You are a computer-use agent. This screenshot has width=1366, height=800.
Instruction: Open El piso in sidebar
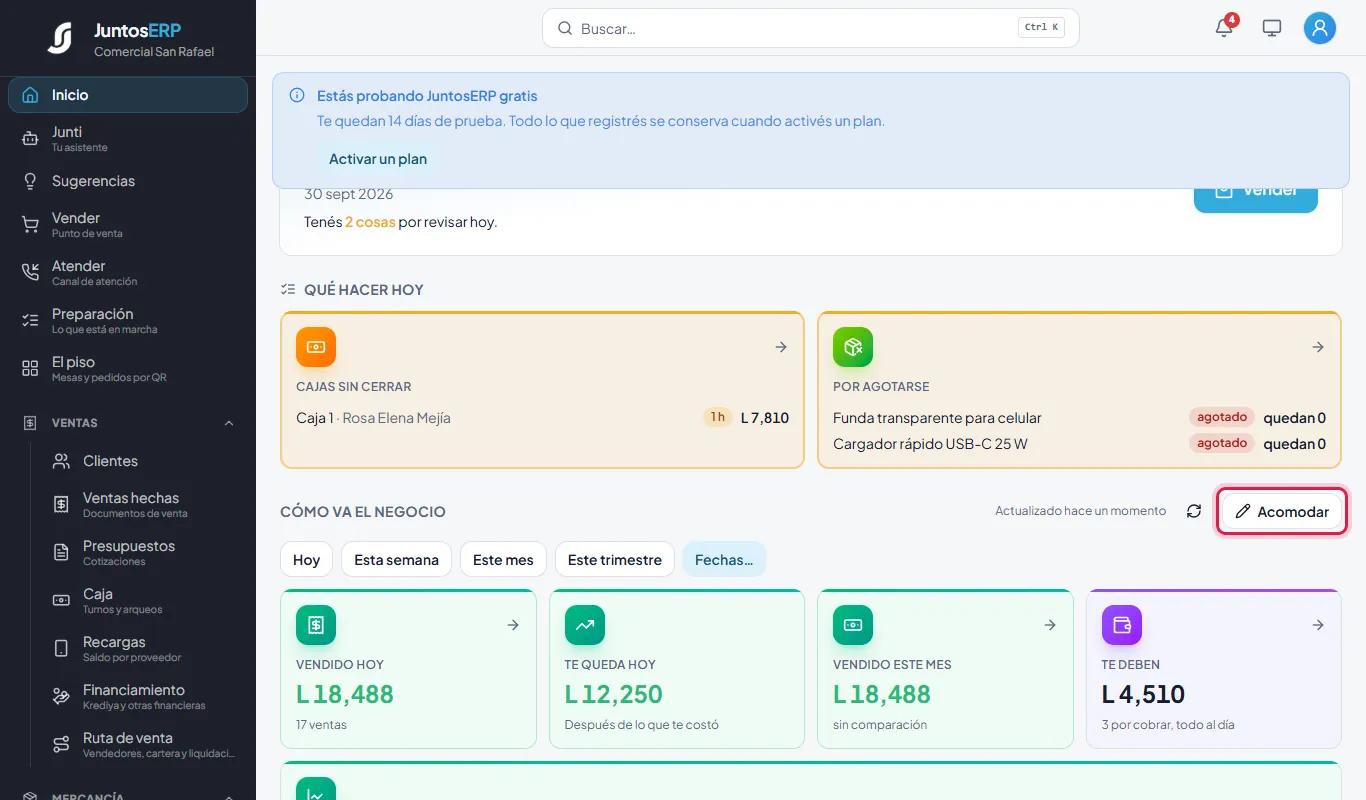tap(128, 369)
